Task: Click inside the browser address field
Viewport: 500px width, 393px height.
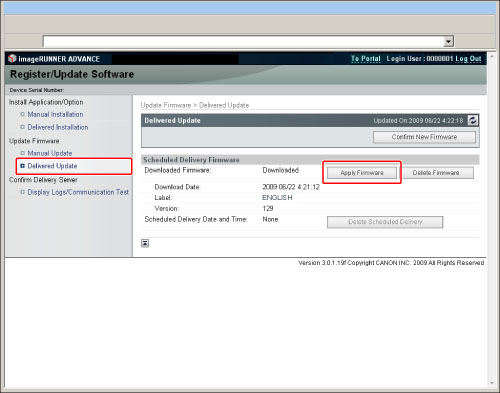Action: tap(243, 41)
